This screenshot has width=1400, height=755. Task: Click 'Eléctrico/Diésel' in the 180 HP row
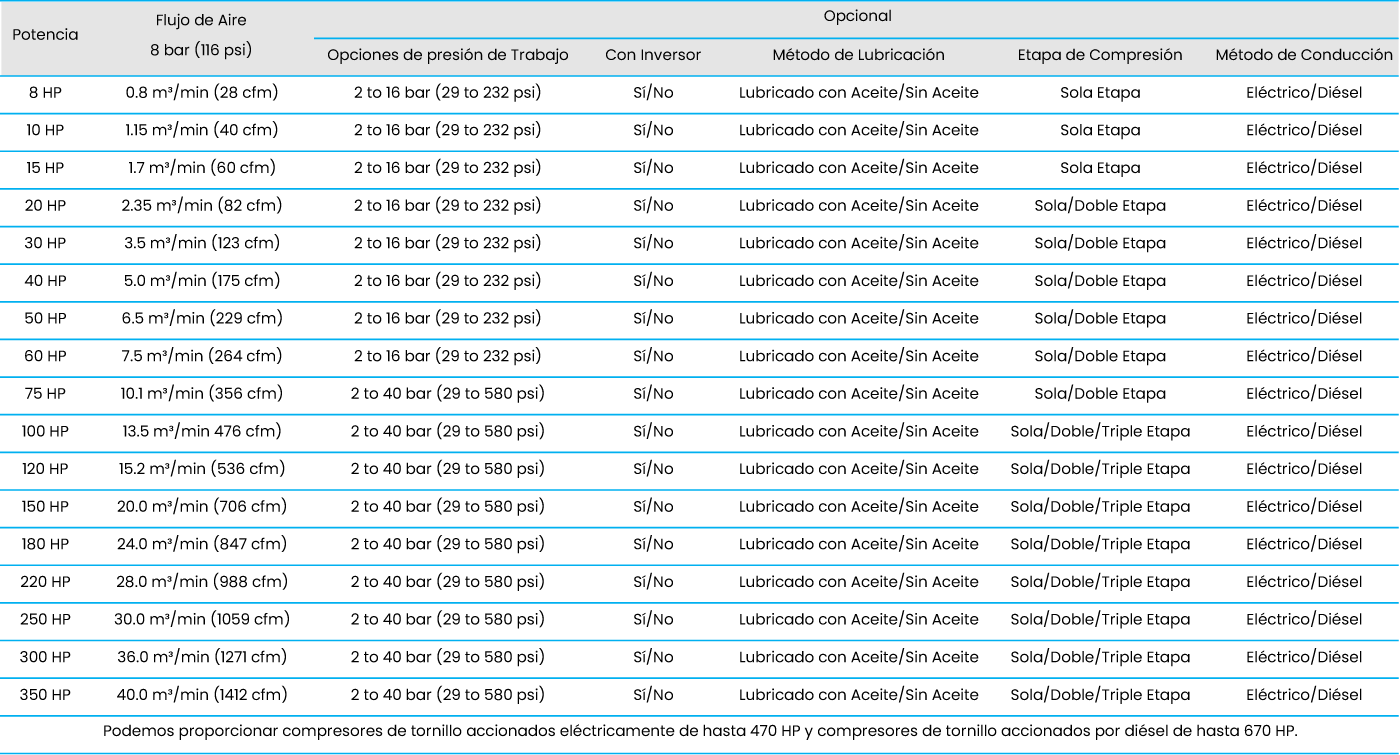click(1304, 544)
